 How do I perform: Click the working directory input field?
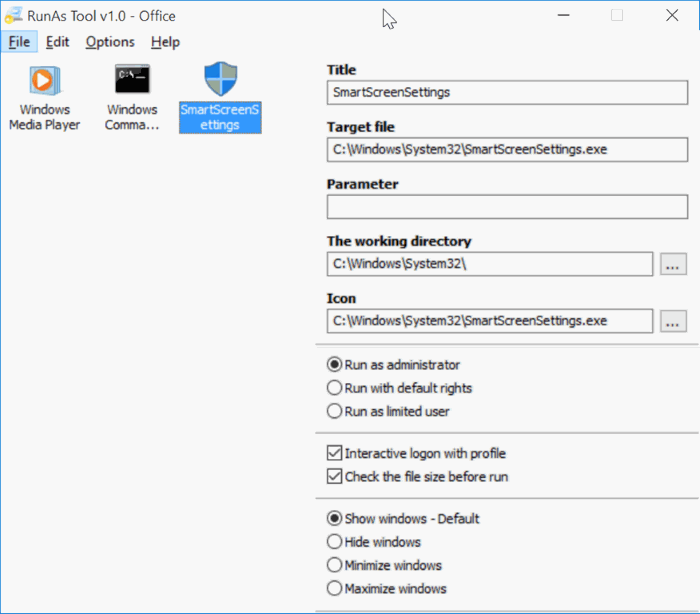(x=490, y=264)
